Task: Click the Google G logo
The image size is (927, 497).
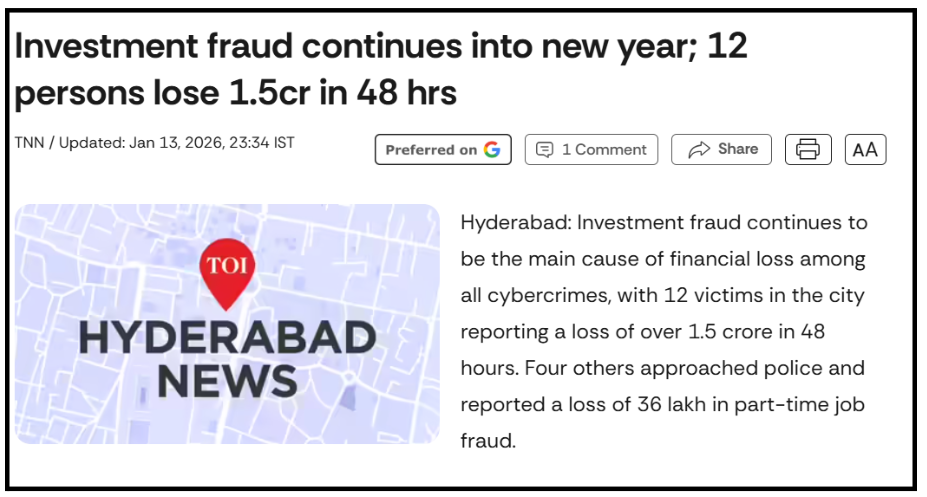Action: 492,149
